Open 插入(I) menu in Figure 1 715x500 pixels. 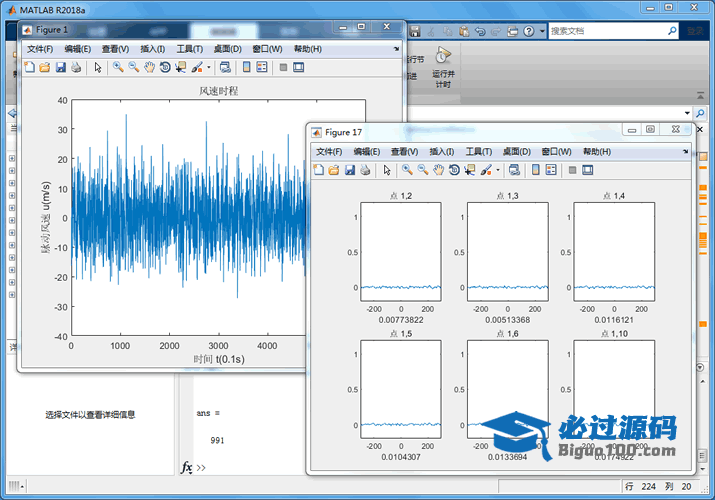(153, 49)
